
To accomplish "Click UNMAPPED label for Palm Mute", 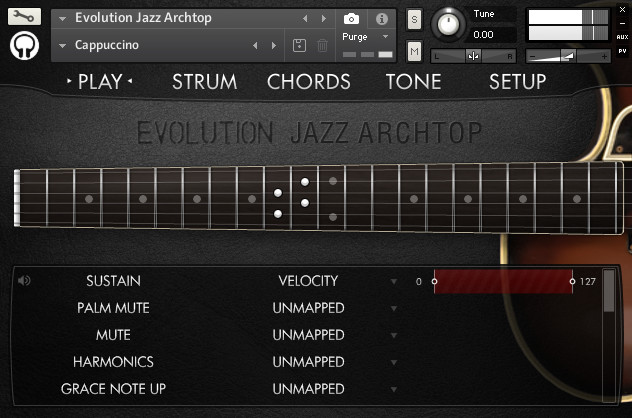I will tap(308, 308).
